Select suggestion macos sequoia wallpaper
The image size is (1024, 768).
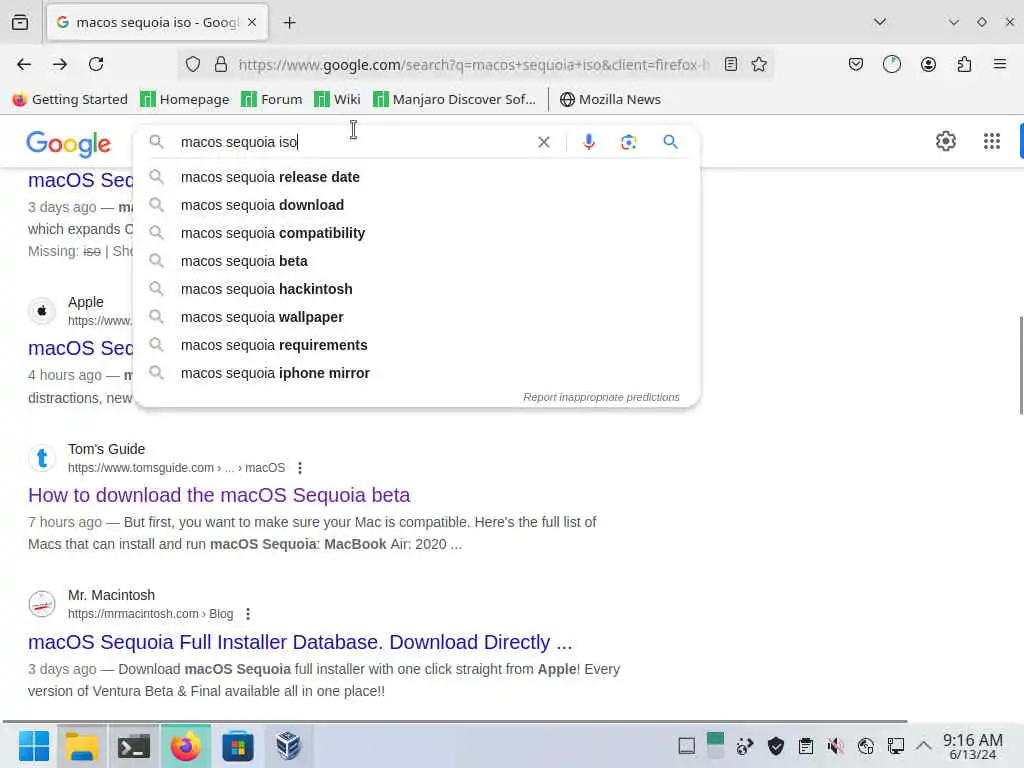point(417,317)
